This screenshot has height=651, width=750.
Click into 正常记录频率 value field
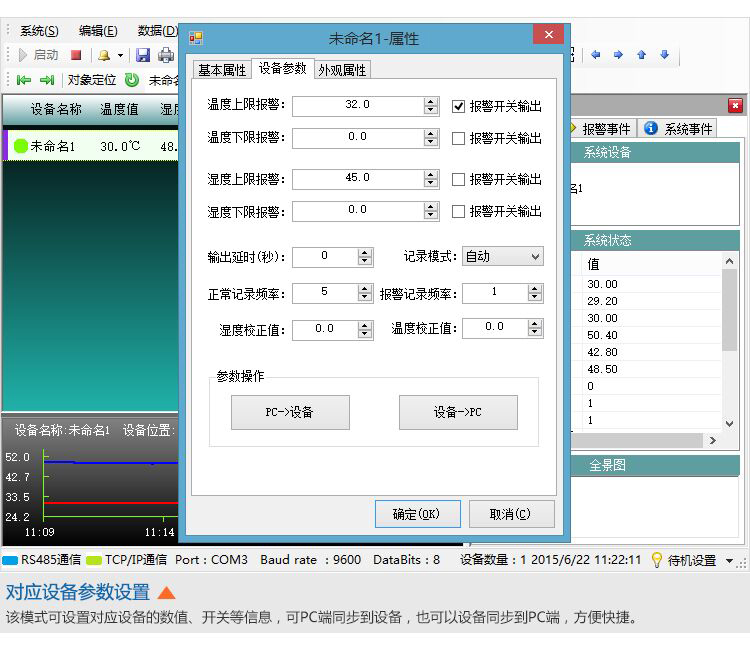click(325, 293)
